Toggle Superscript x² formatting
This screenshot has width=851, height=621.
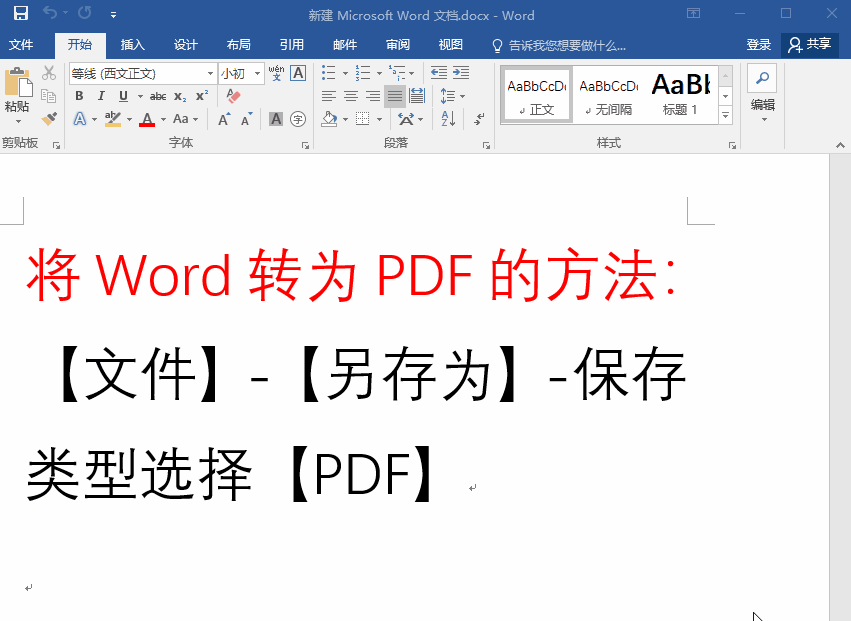pos(202,96)
